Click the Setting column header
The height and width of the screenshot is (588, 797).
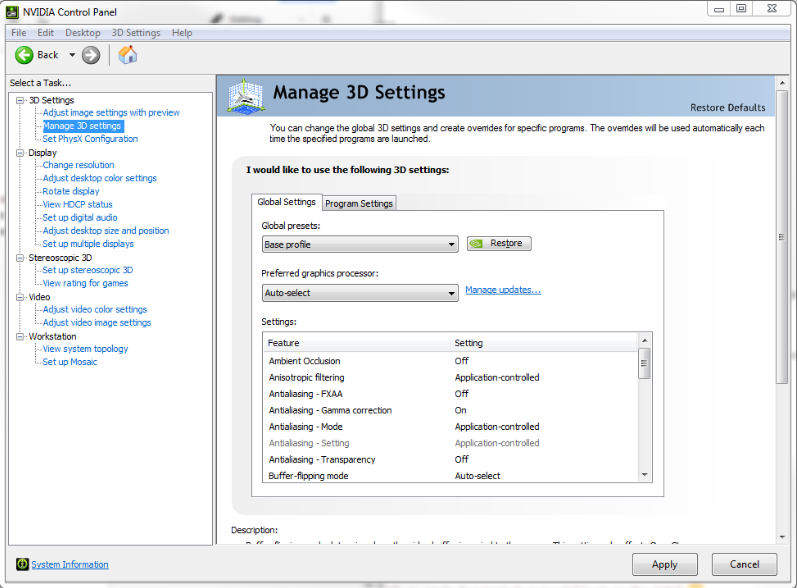(544, 343)
